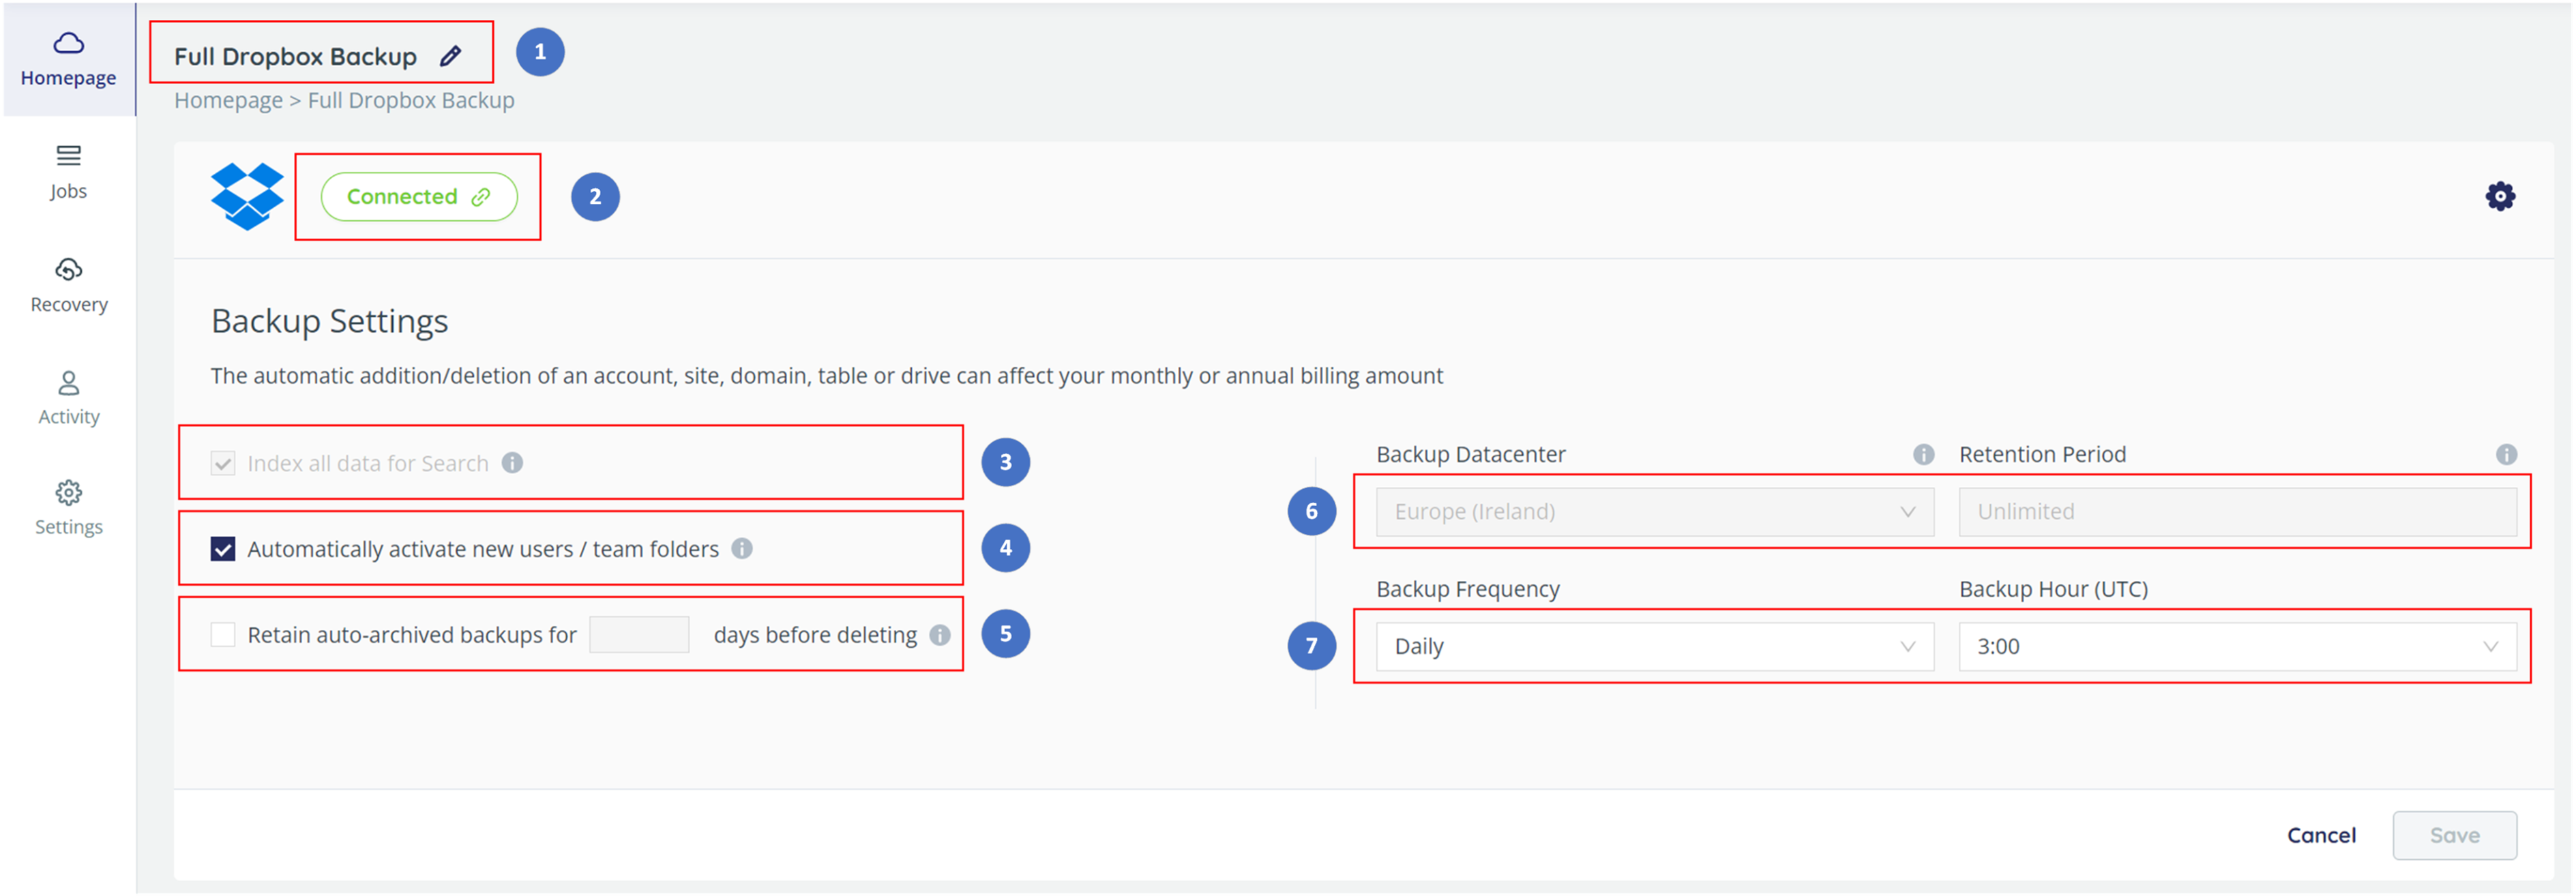
Task: Click the pencil edit icon beside backup name
Action: (x=451, y=56)
